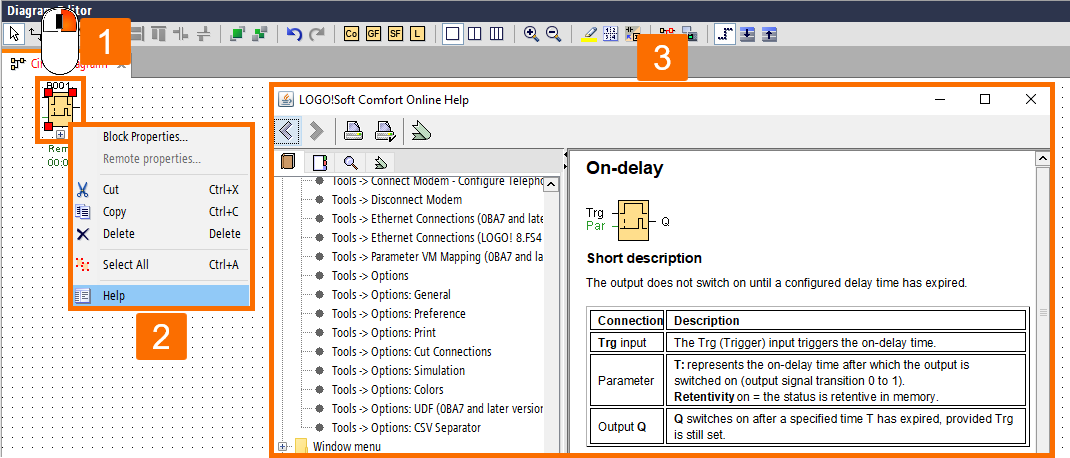Split view into three windows
This screenshot has height=458, width=1070.
[x=497, y=33]
